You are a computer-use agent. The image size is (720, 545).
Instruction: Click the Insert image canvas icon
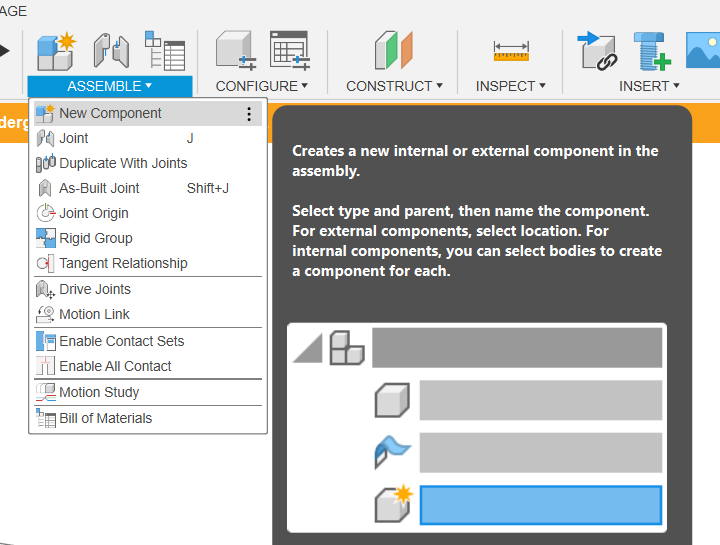pos(703,51)
